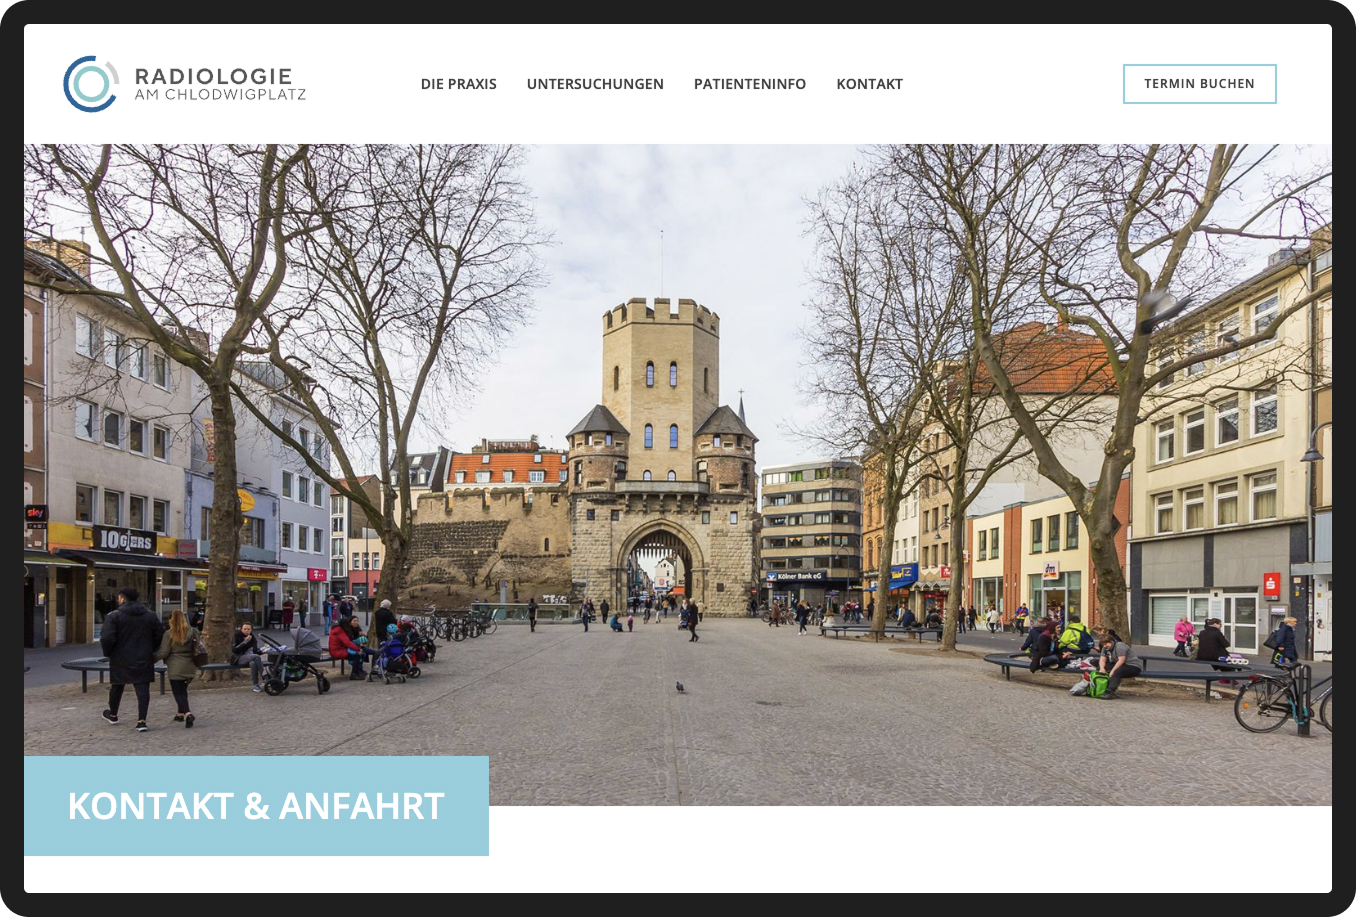Click the sky sign on left building
1356x917 pixels.
pos(36,513)
